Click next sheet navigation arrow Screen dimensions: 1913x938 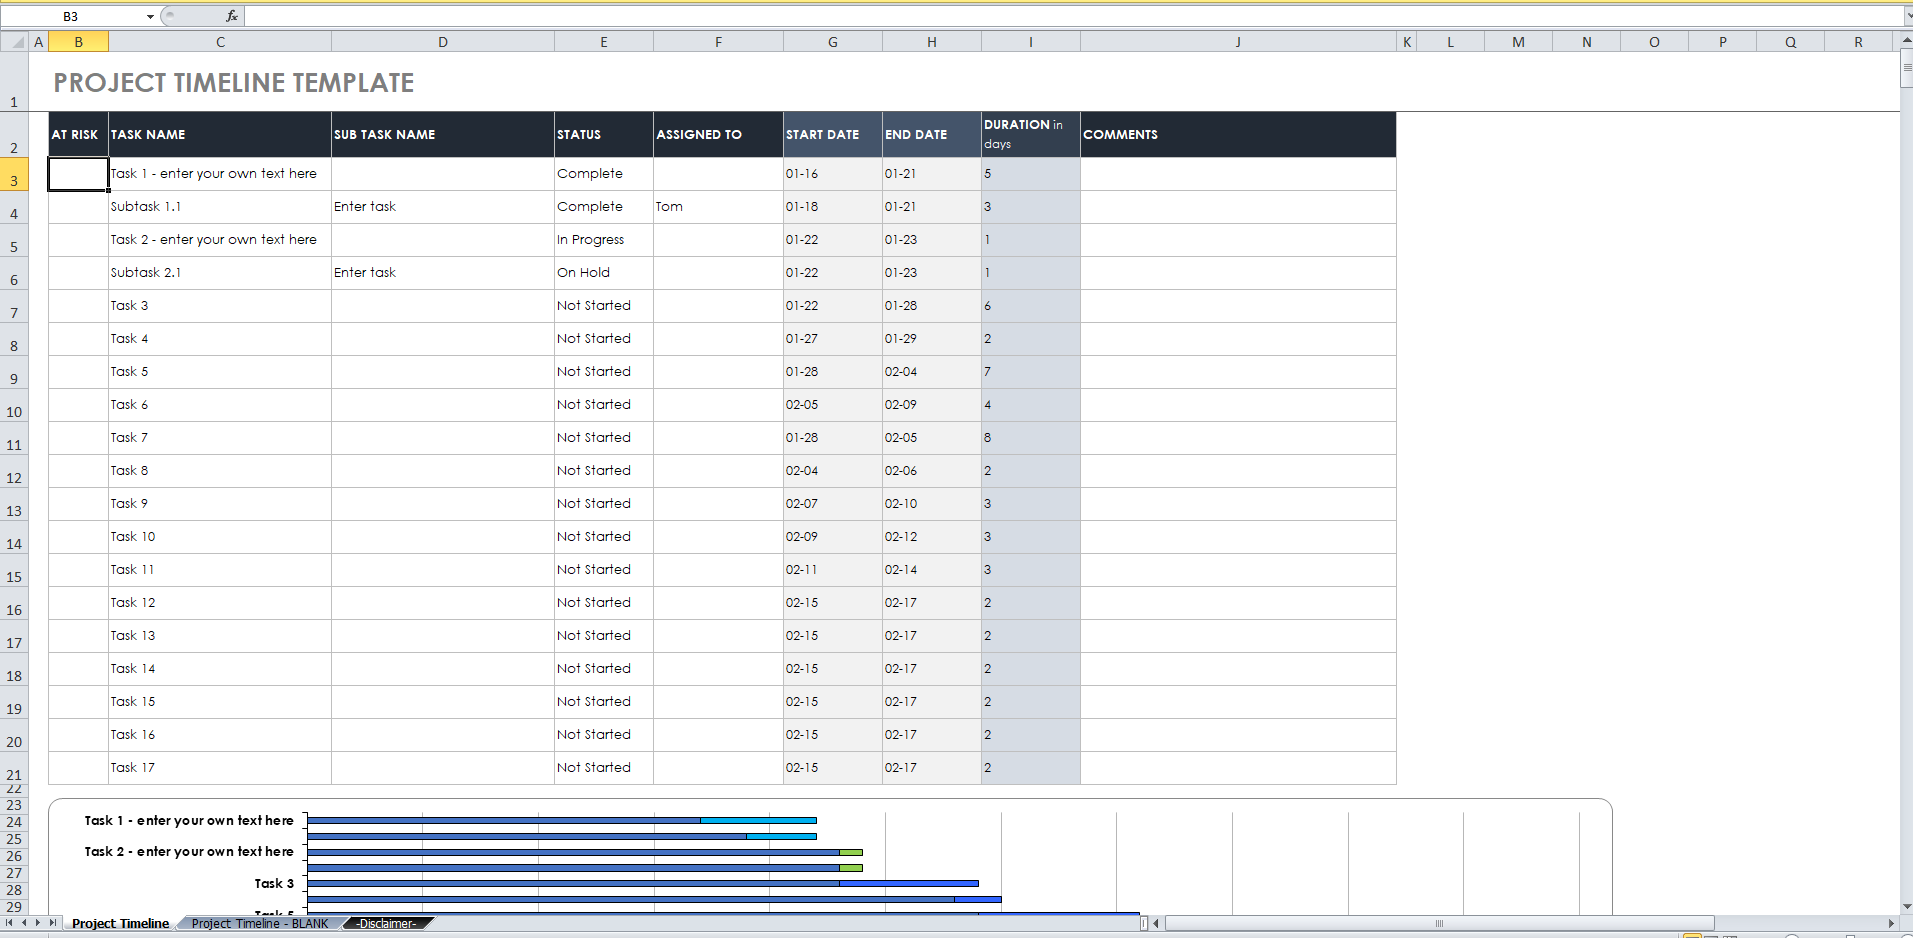tap(38, 923)
